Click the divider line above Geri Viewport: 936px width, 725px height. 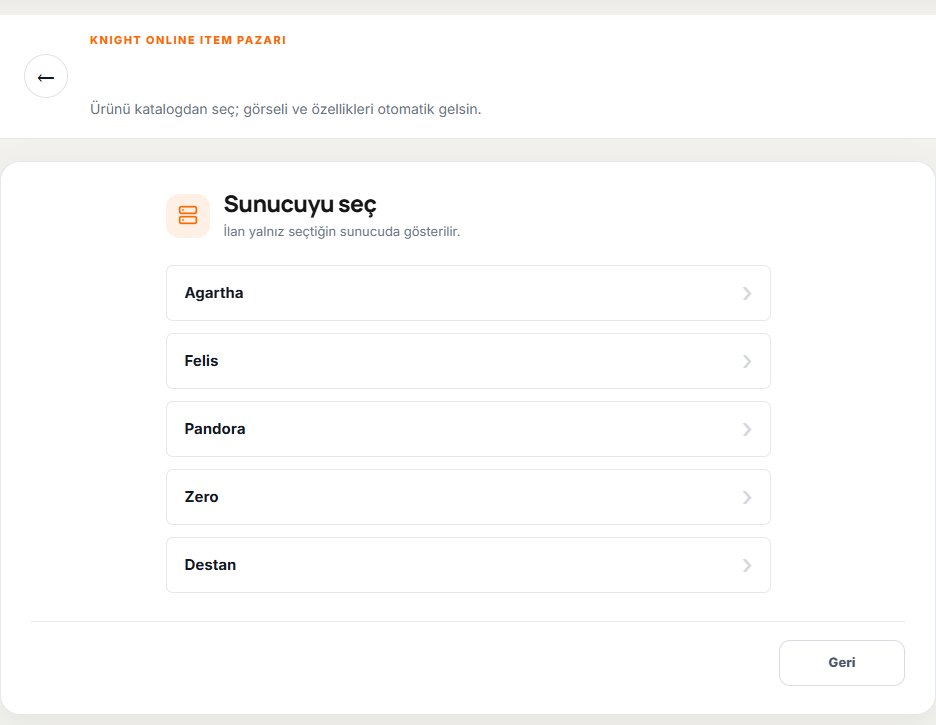tap(468, 621)
